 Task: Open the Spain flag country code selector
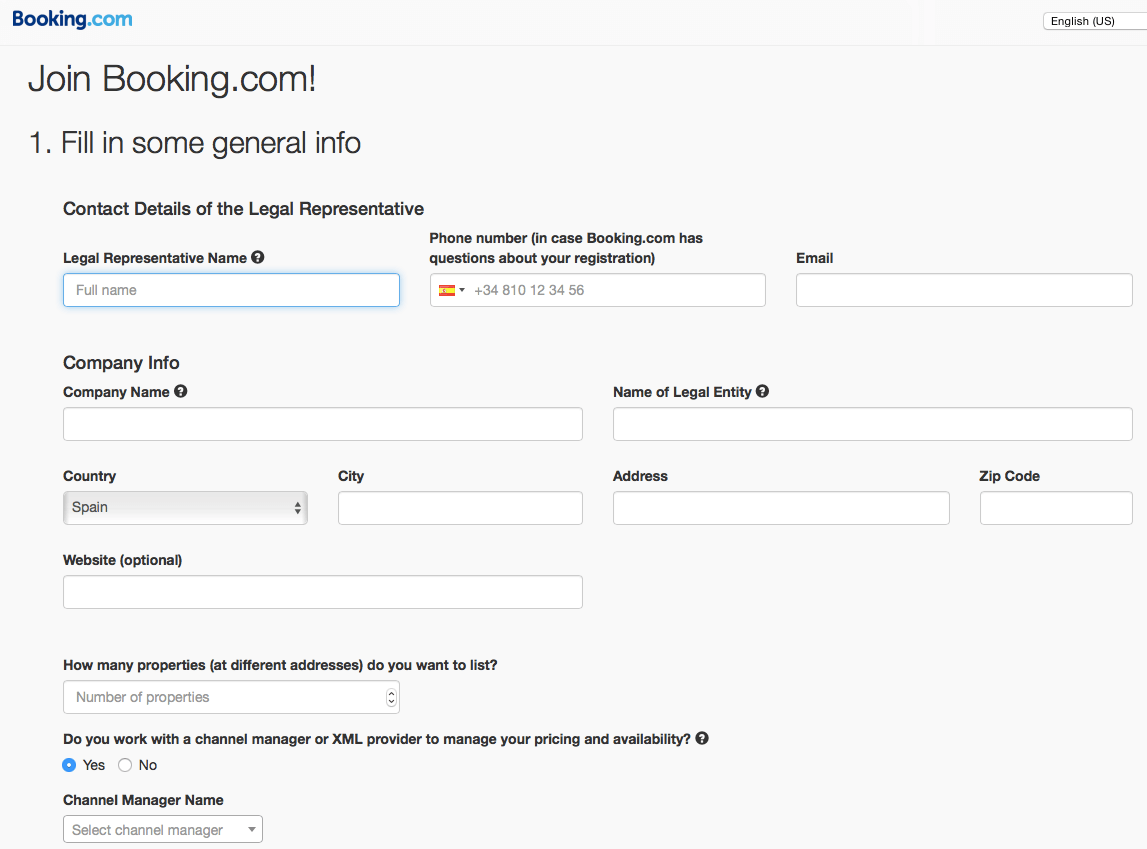pyautogui.click(x=451, y=290)
